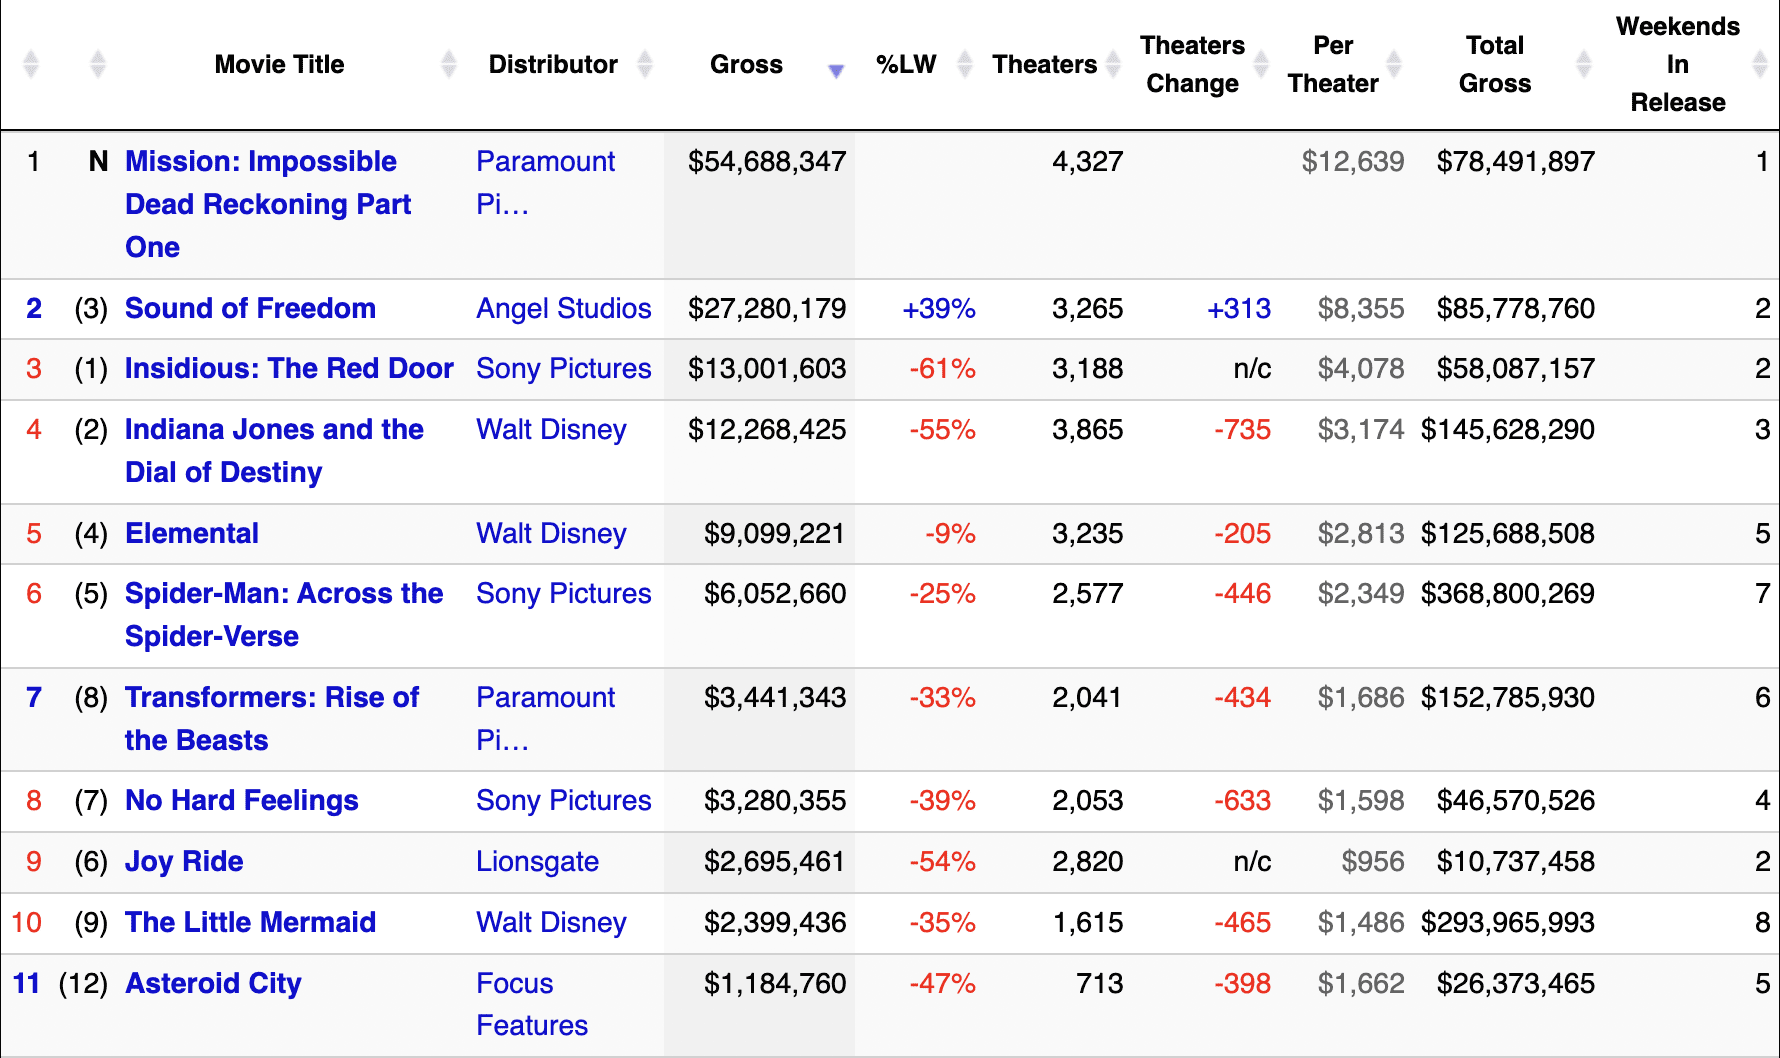Open Spider-Man: Across the Spider-Verse link
1780x1058 pixels.
[284, 615]
